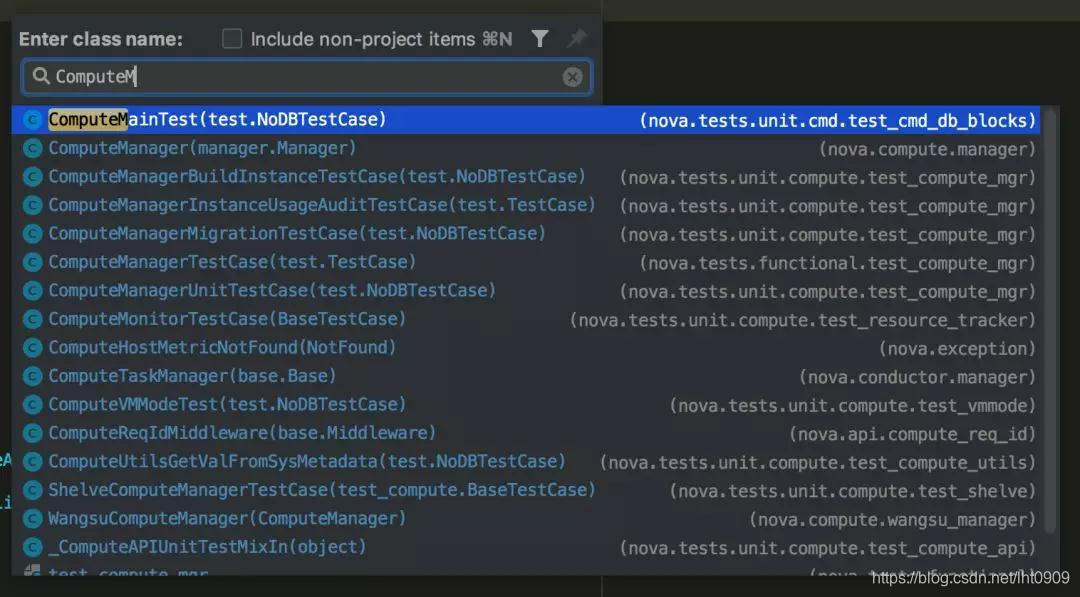The width and height of the screenshot is (1080, 597).
Task: Click the magnifier search icon
Action: pyautogui.click(x=41, y=76)
